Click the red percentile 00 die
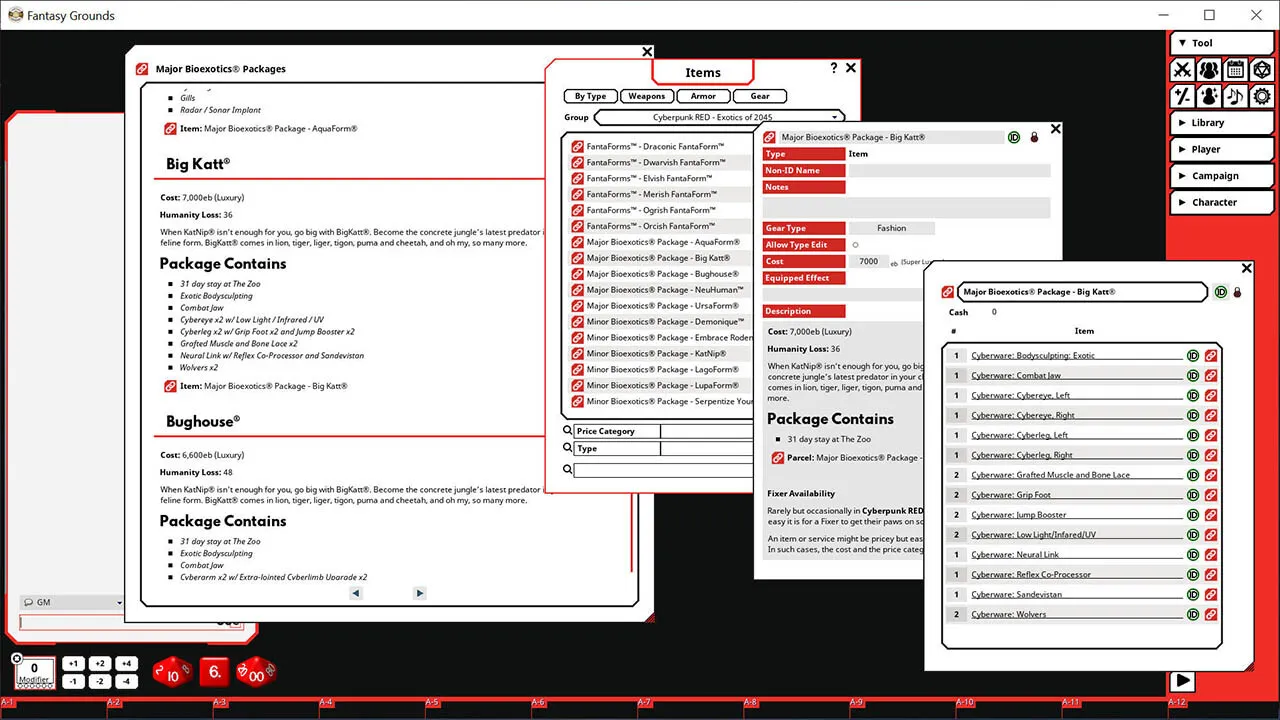Image resolution: width=1280 pixels, height=720 pixels. click(255, 672)
